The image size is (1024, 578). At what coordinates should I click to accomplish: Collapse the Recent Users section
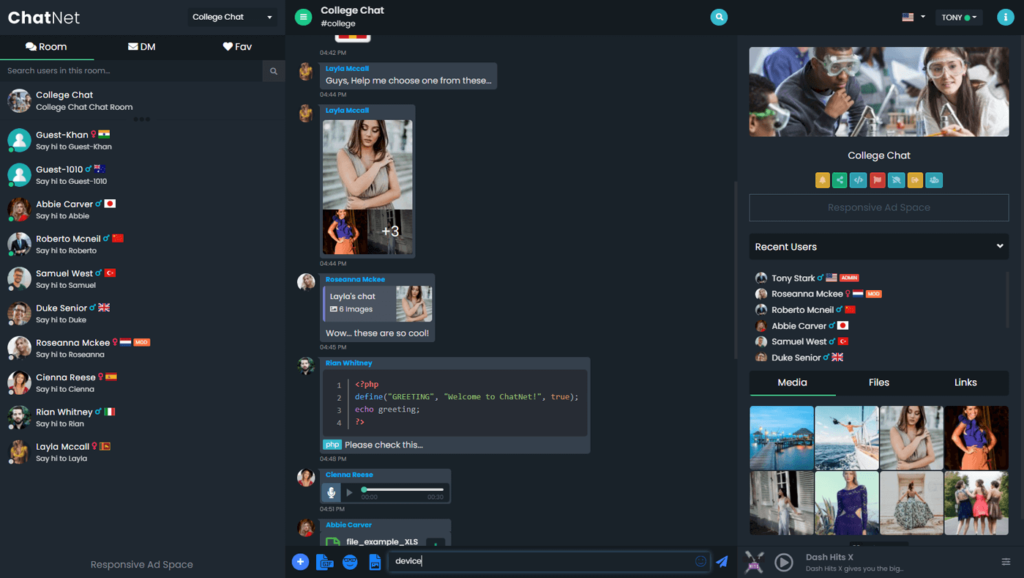coord(1001,246)
